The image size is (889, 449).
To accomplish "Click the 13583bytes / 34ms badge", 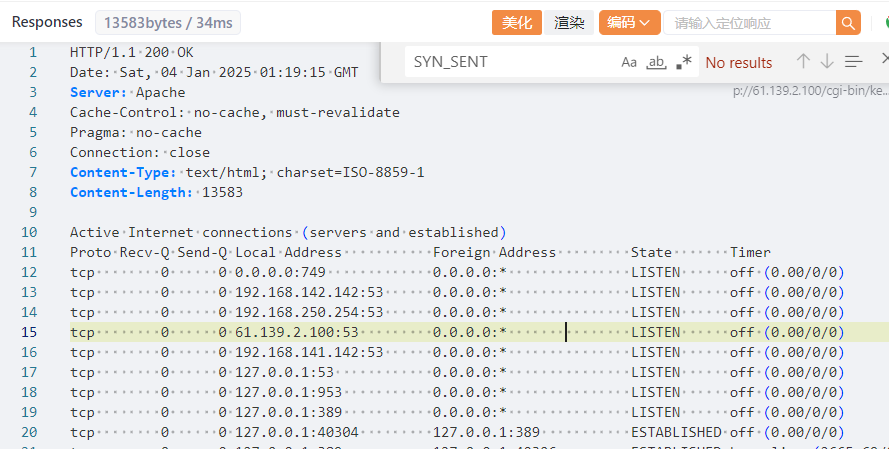I will point(168,23).
